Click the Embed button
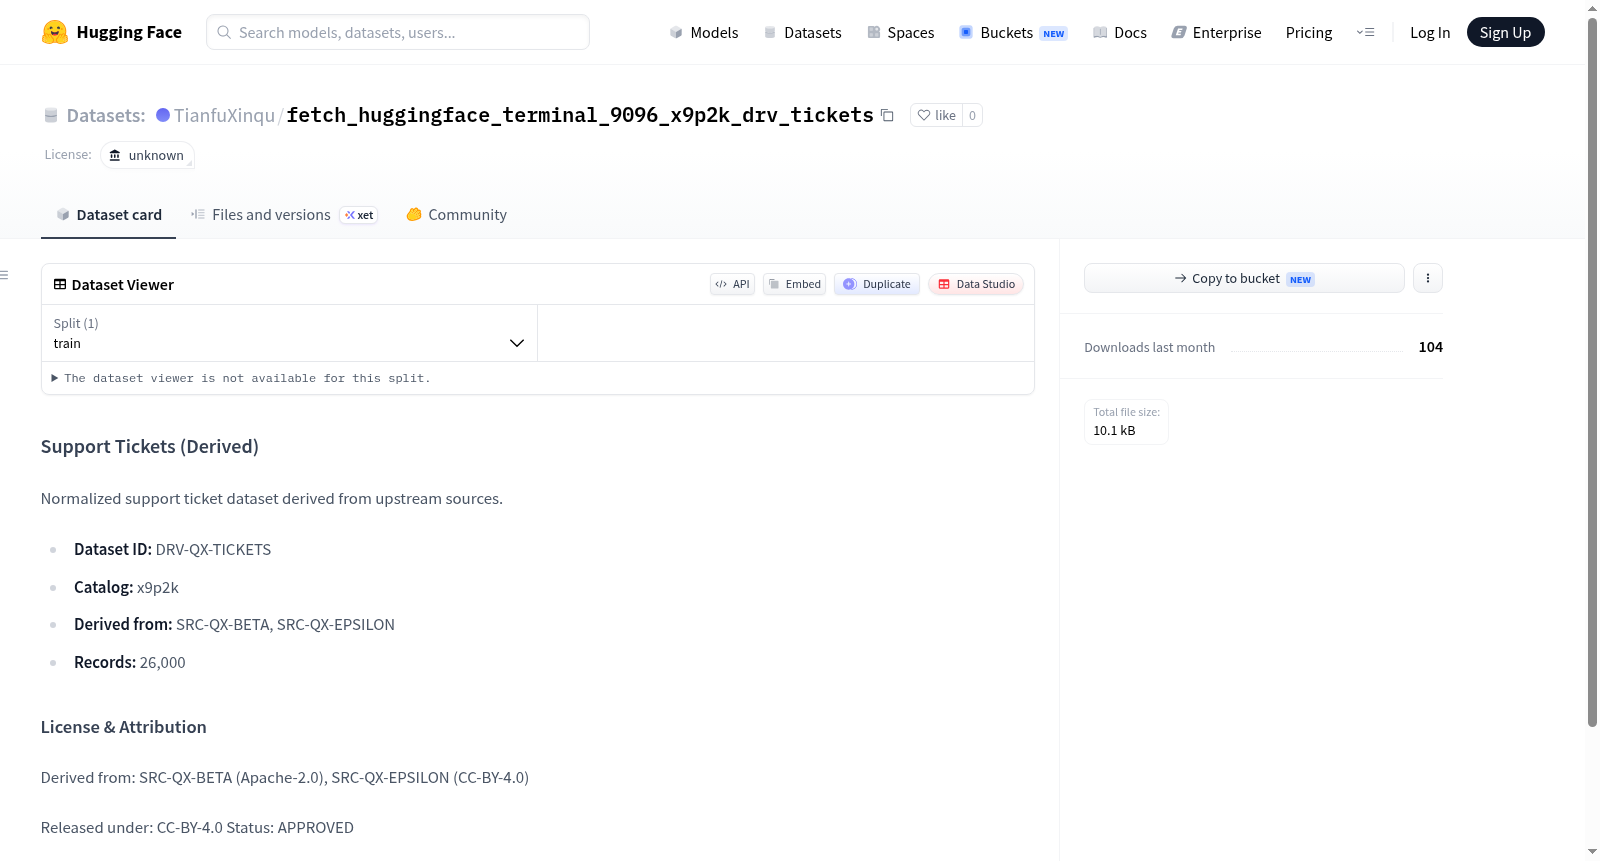Image resolution: width=1600 pixels, height=861 pixels. click(794, 284)
